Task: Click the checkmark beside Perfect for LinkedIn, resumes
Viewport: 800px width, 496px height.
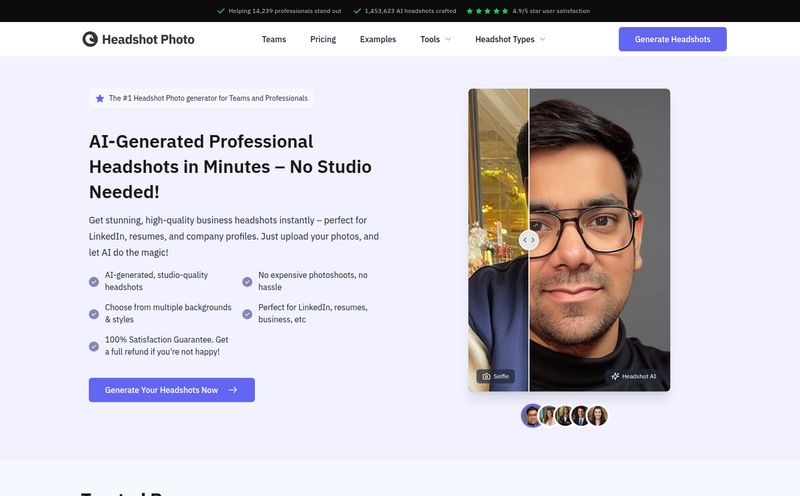Action: point(247,314)
